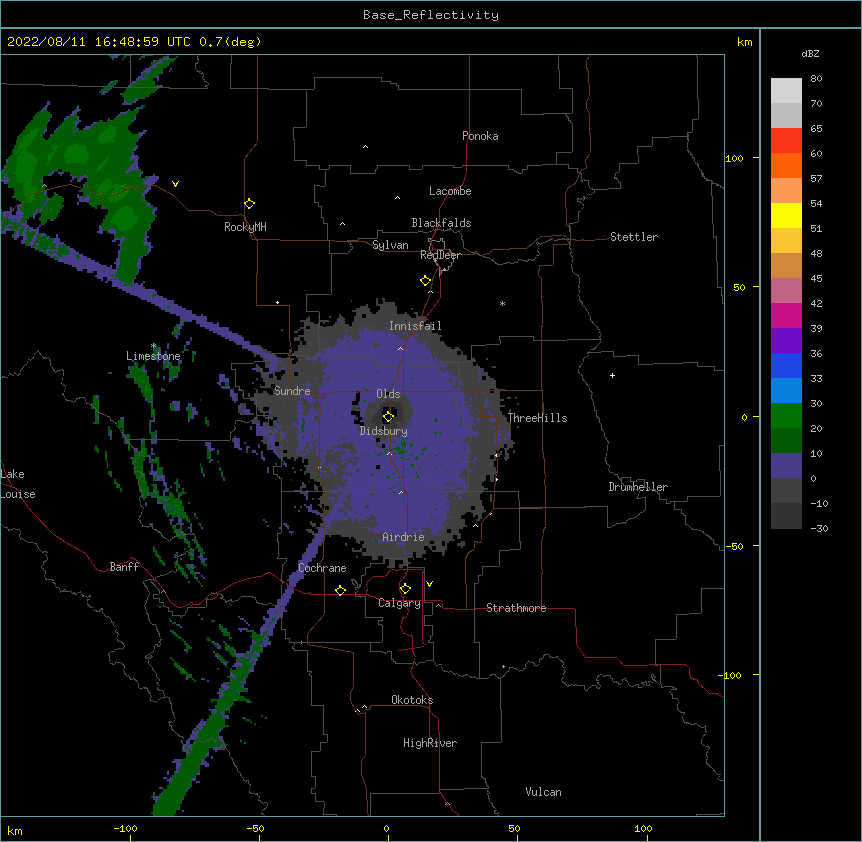Click the Vulcan town label
862x842 pixels.
pyautogui.click(x=543, y=792)
